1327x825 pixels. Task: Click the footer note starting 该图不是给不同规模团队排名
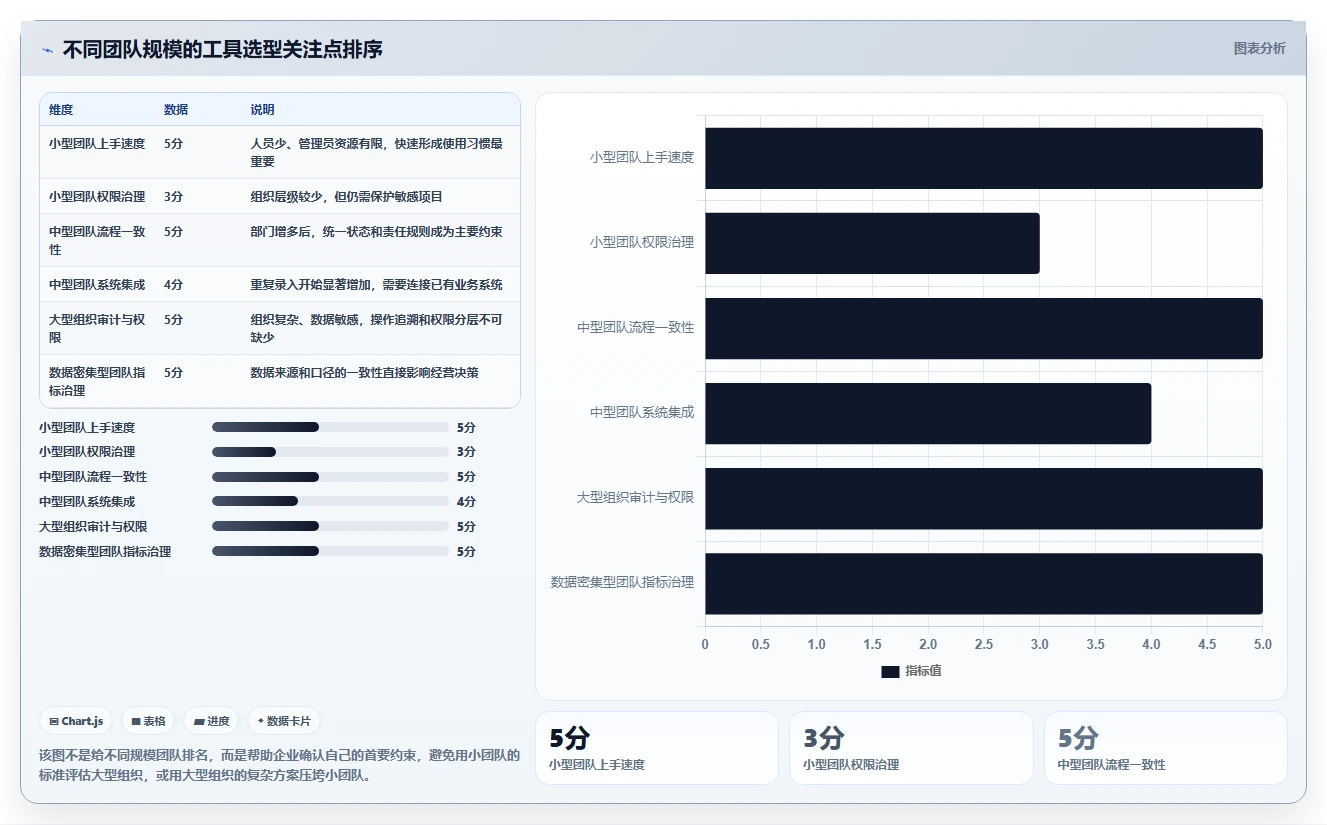pyautogui.click(x=279, y=765)
